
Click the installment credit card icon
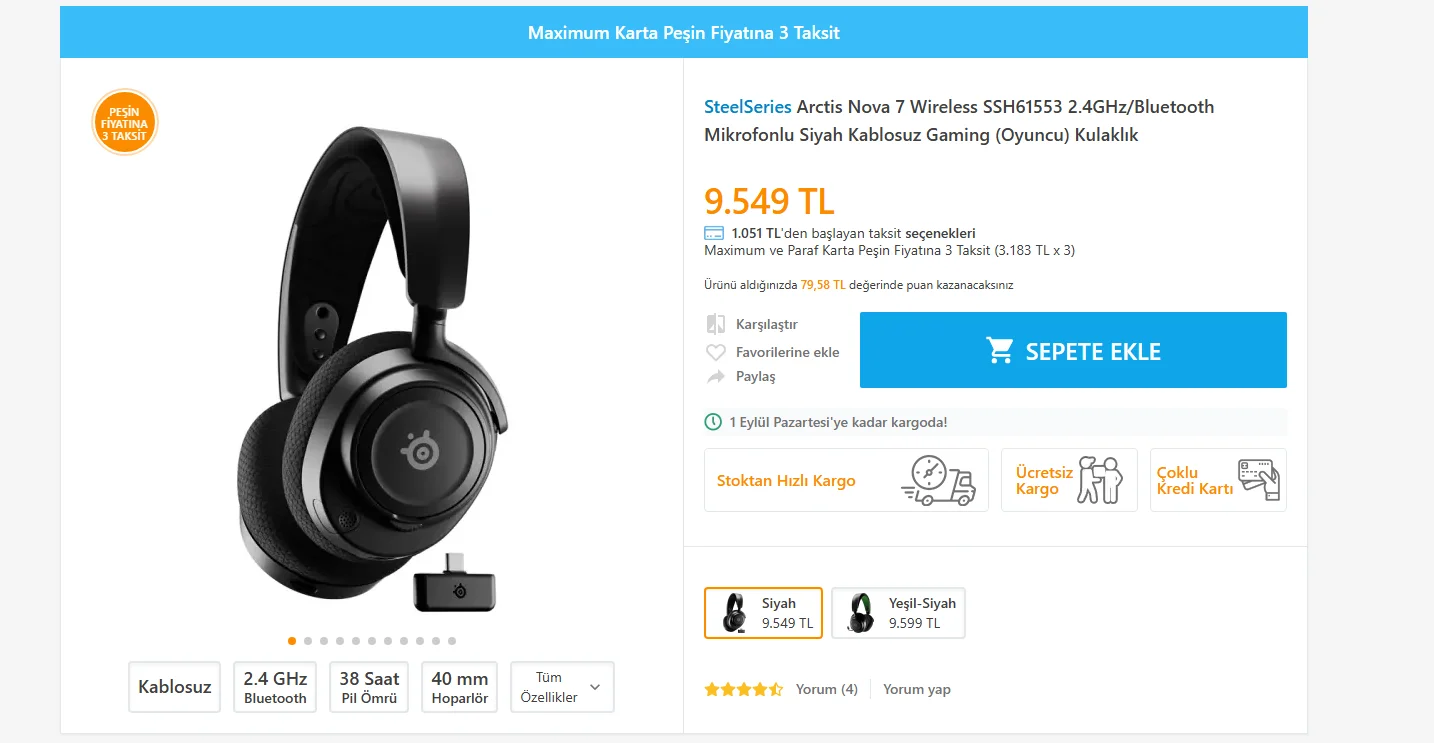point(714,234)
